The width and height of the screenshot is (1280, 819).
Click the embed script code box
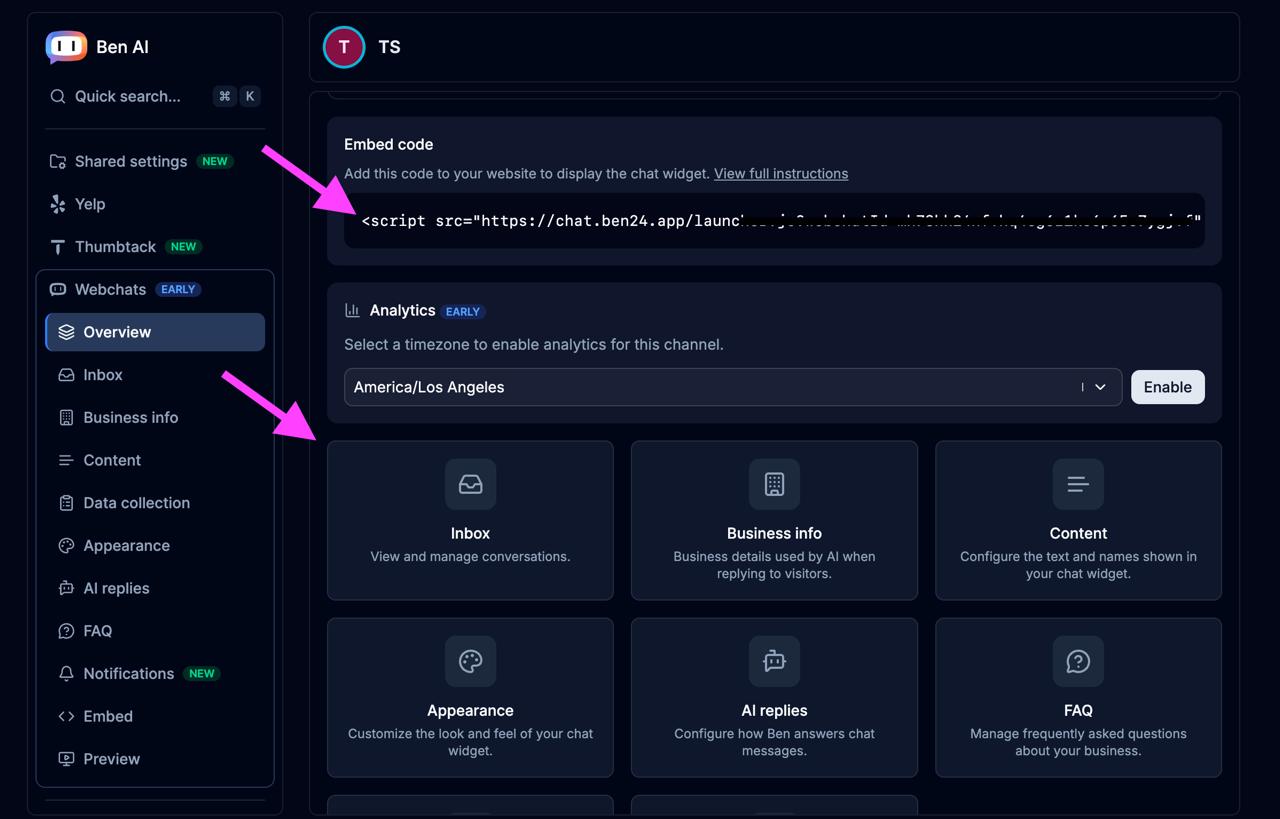point(774,220)
